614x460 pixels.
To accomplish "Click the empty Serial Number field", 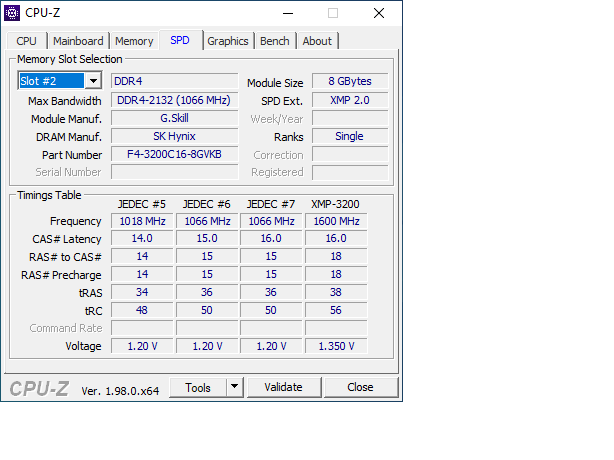I will pos(175,172).
